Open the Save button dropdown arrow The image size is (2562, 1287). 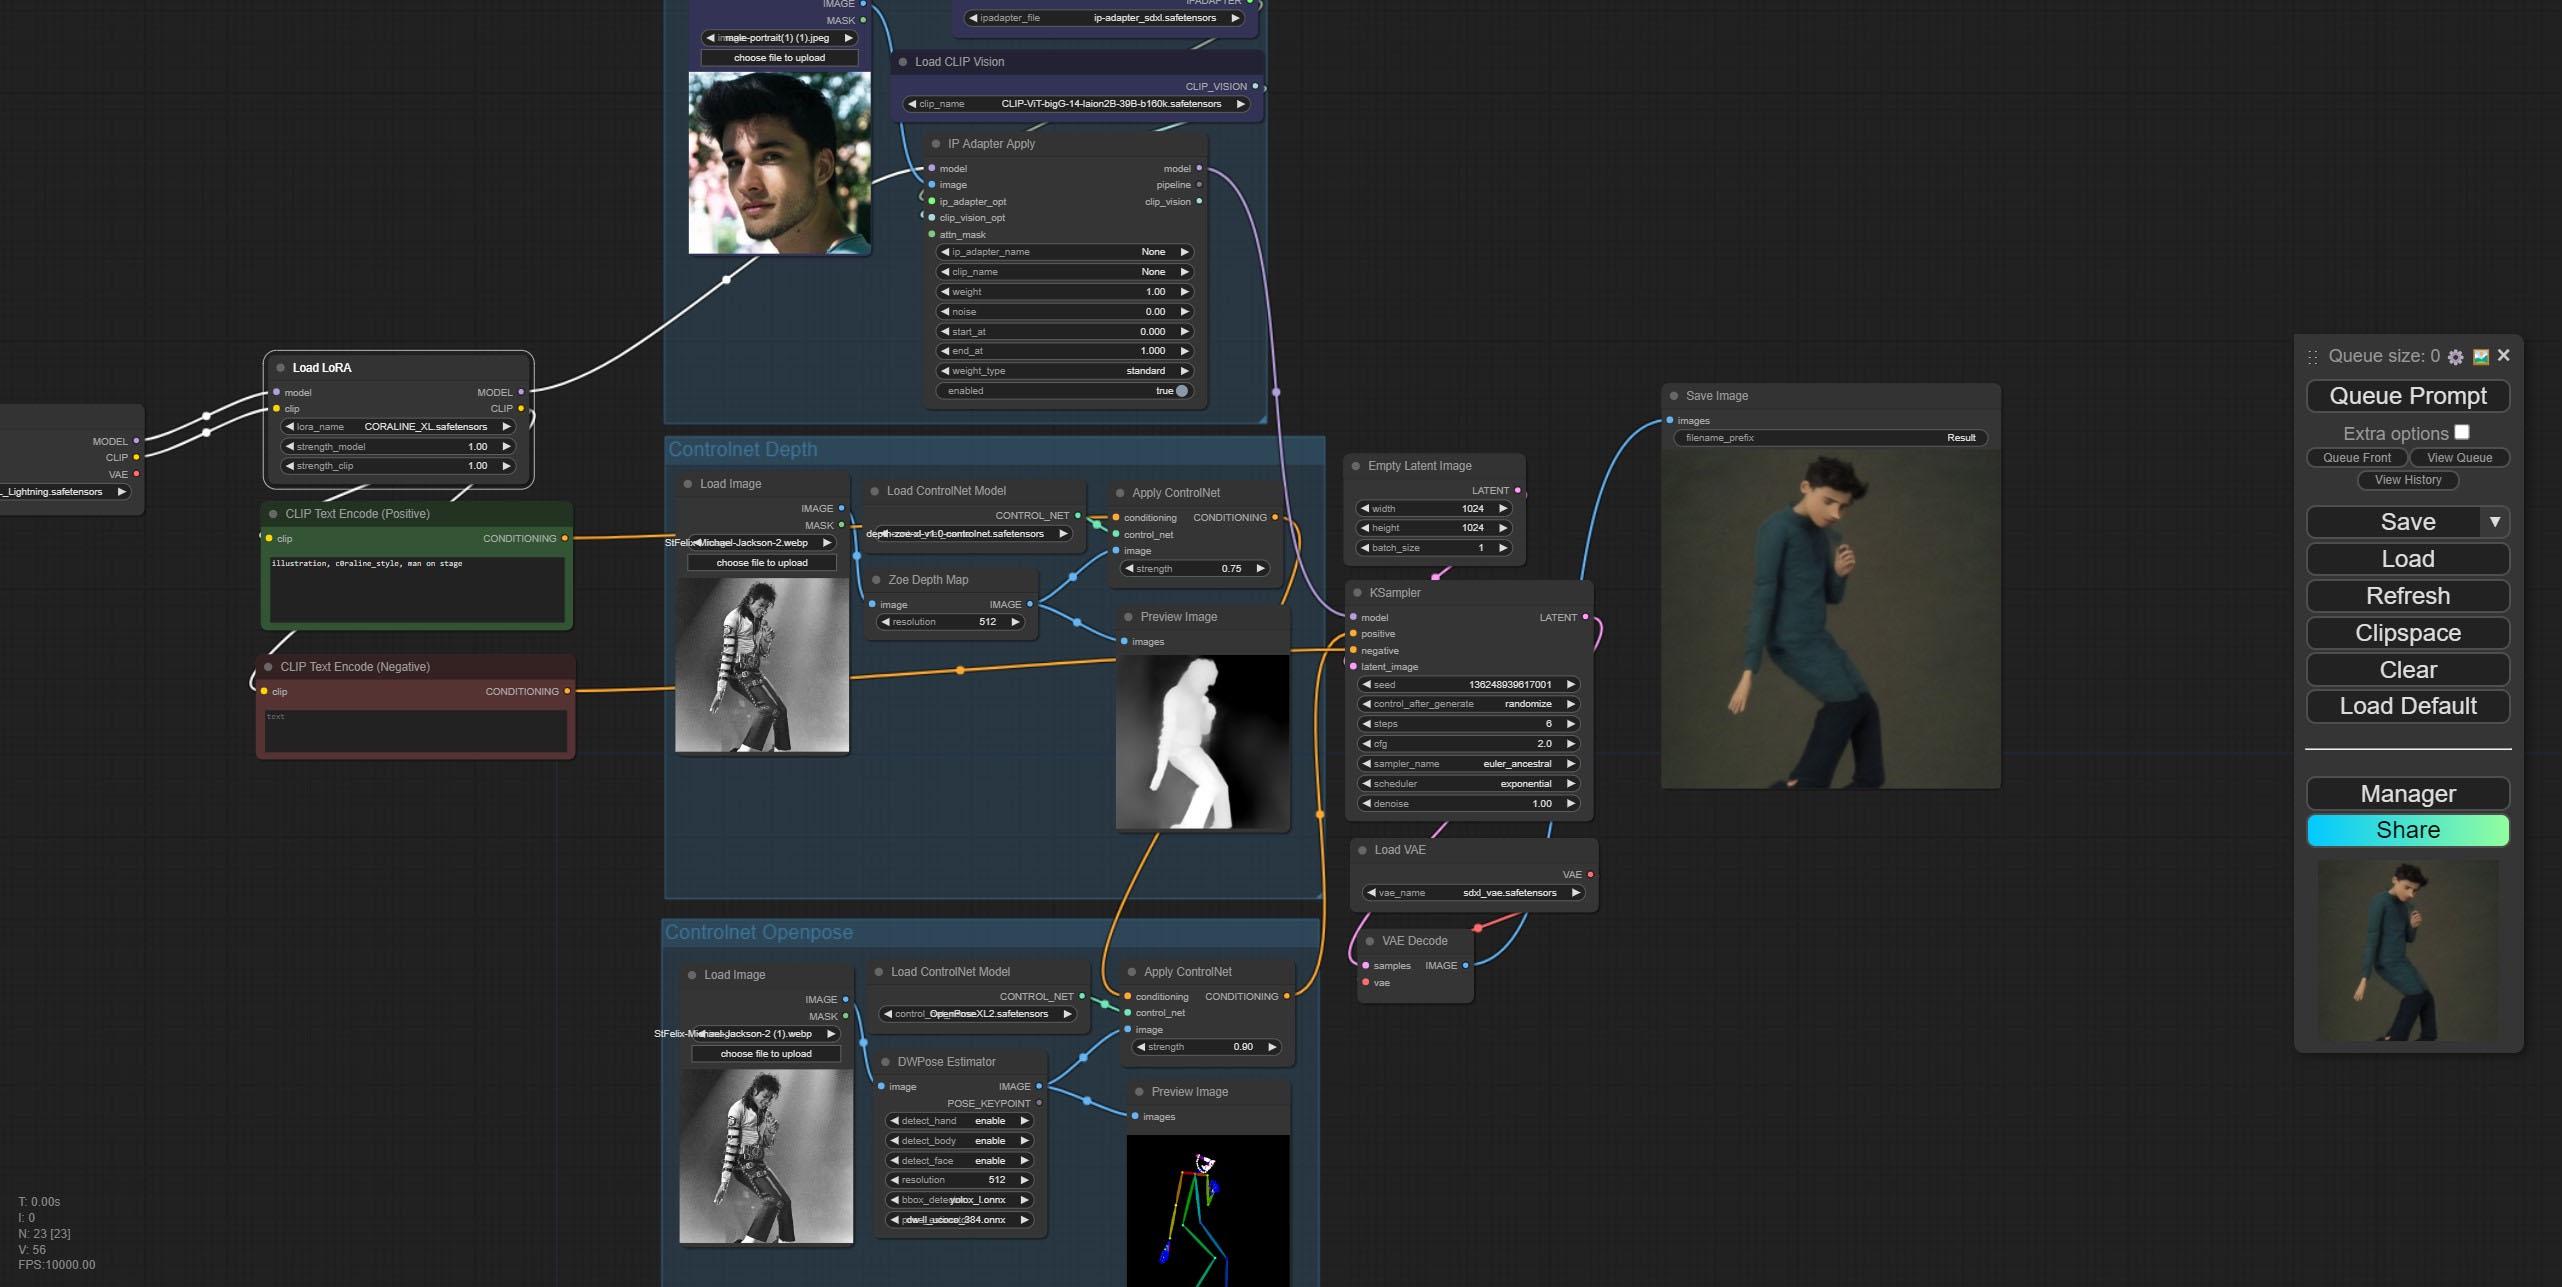tap(2494, 522)
